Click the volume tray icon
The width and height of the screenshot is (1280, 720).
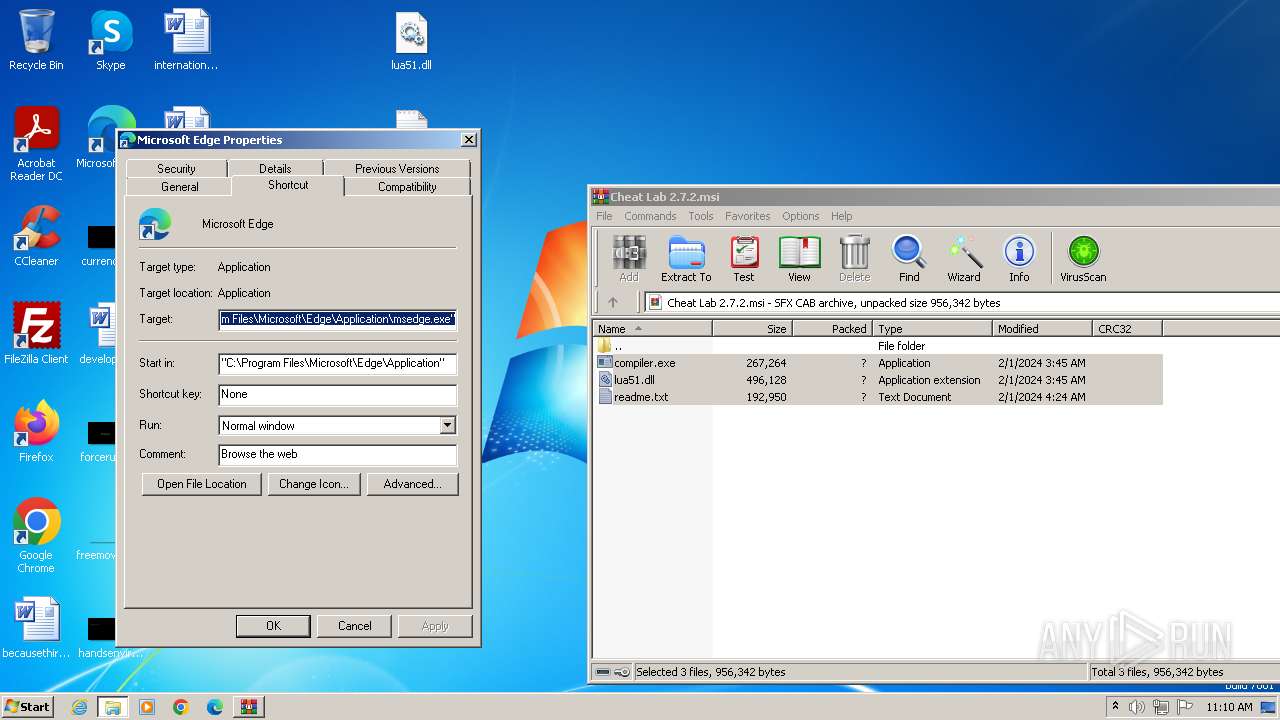(x=1137, y=707)
